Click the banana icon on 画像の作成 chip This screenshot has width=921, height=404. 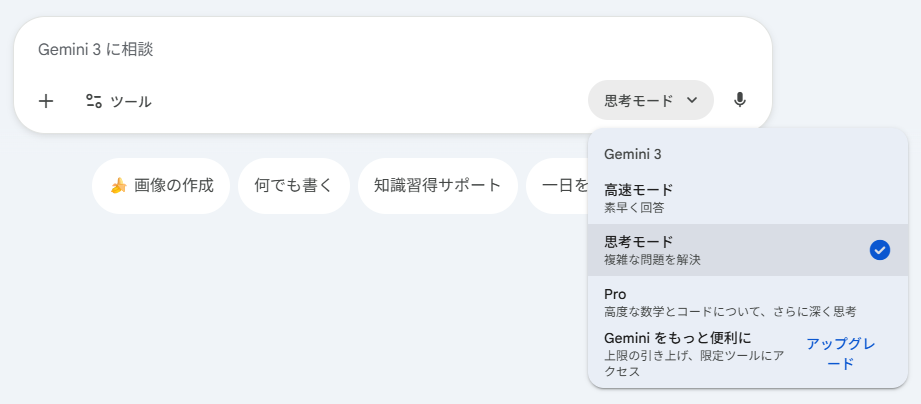pos(118,186)
